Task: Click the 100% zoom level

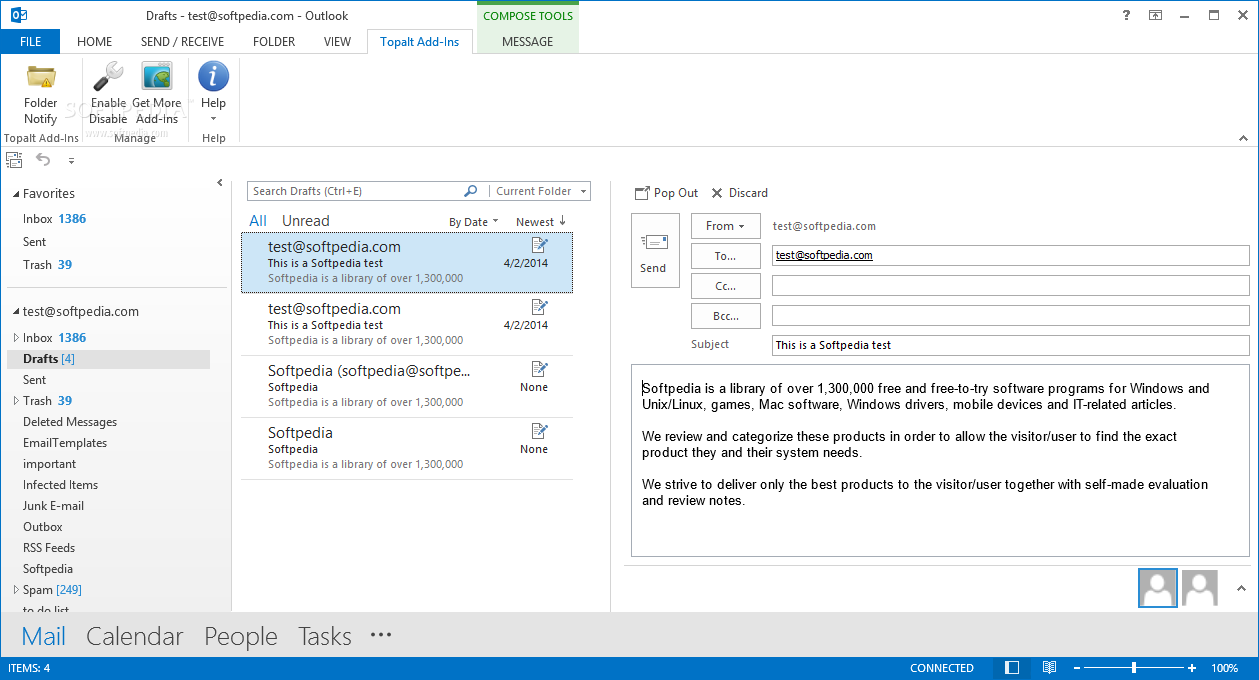Action: coord(1225,668)
